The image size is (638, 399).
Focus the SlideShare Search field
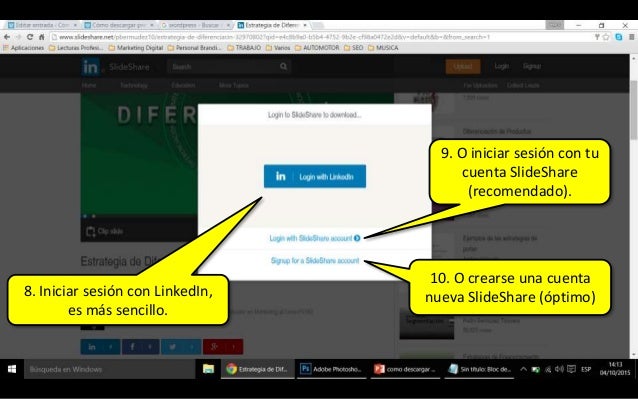[x=223, y=67]
